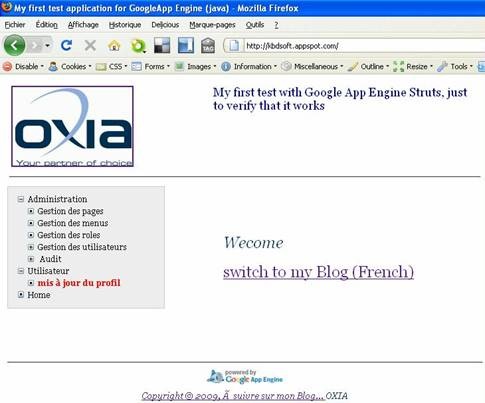This screenshot has height=403, width=485.
Task: Go to Home in the tree menu
Action: click(39, 295)
